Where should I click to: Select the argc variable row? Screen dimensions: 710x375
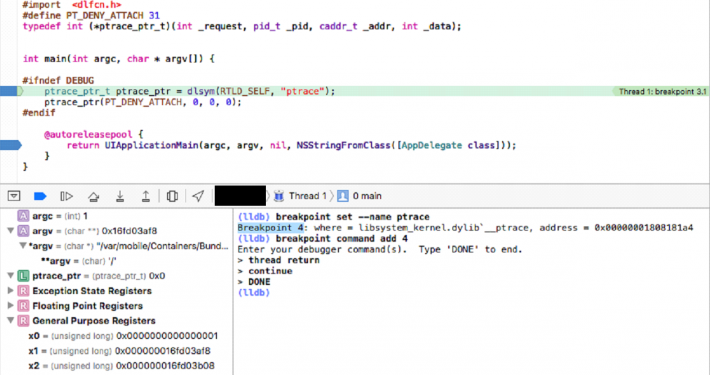tap(116, 216)
